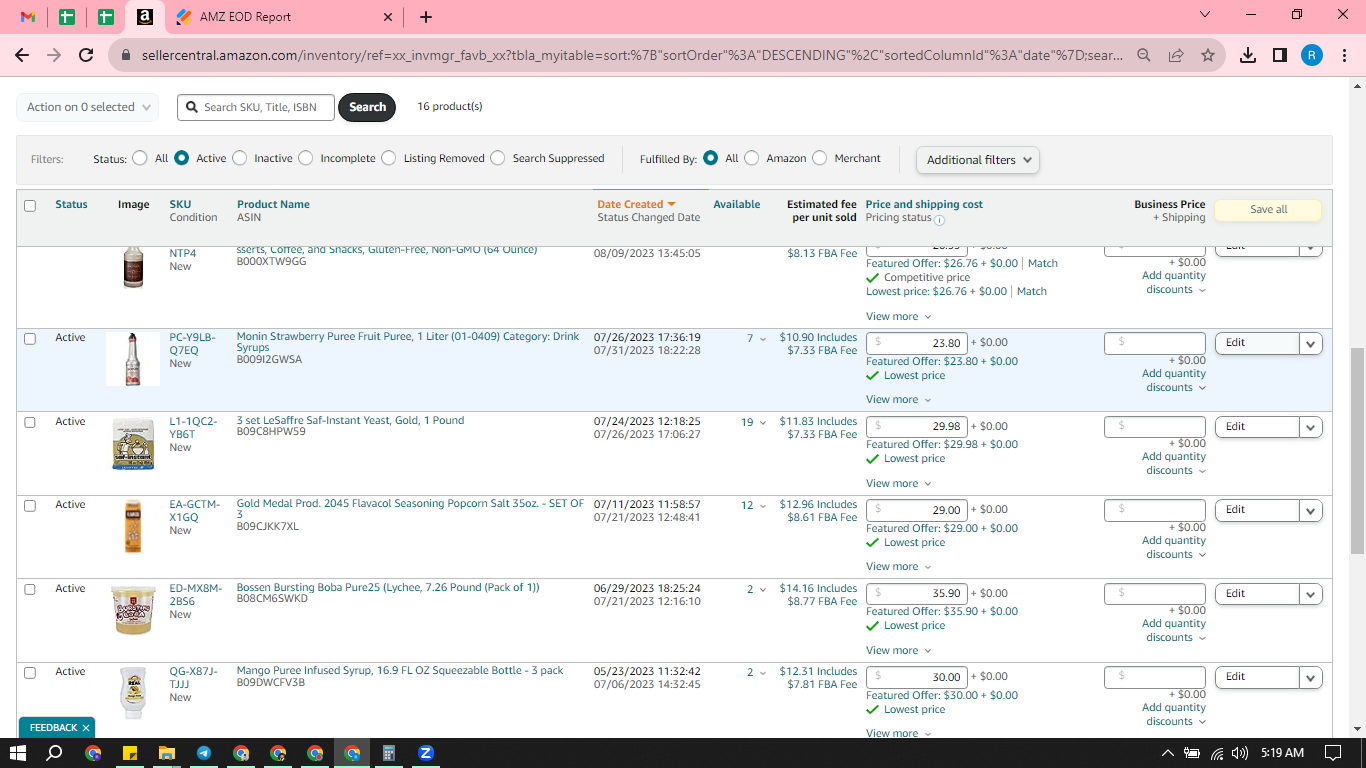Bookmark this page with the star icon
Image resolution: width=1366 pixels, height=768 pixels.
pos(1208,56)
